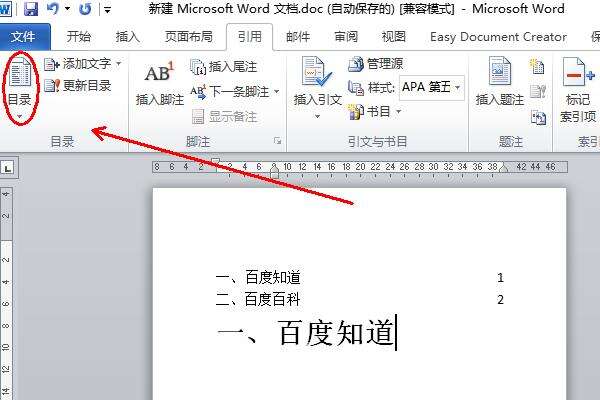Click the heading 一、百度知道 in the document
The image size is (600, 400).
click(x=306, y=333)
